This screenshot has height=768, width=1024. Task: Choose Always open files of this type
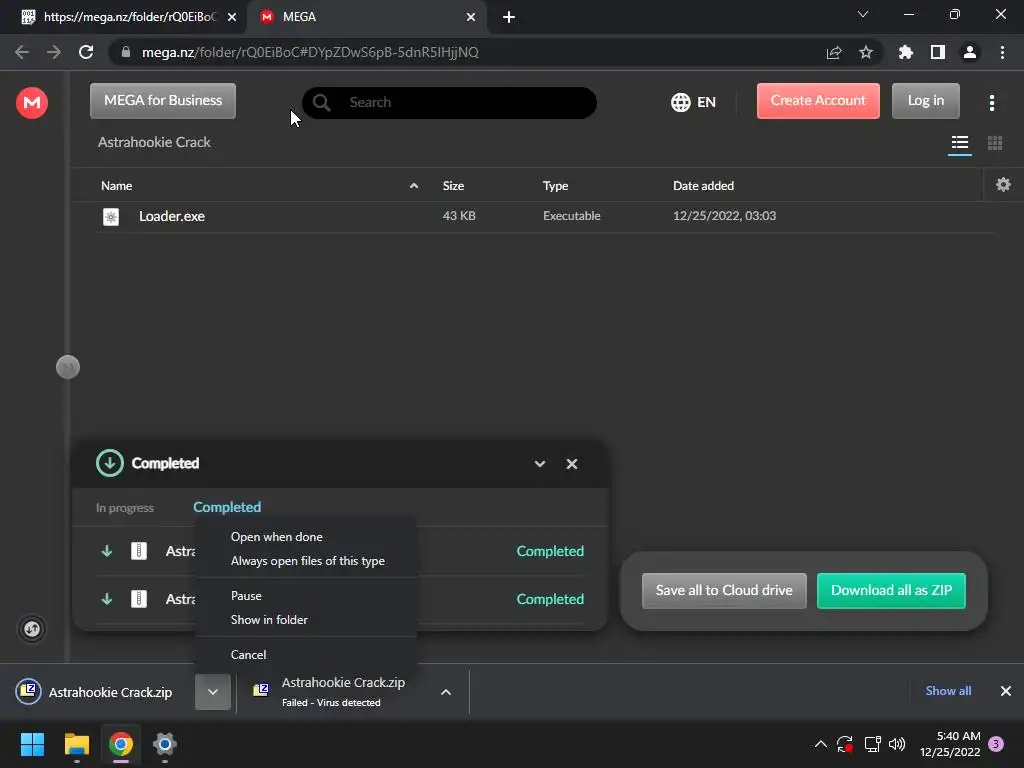(x=308, y=561)
